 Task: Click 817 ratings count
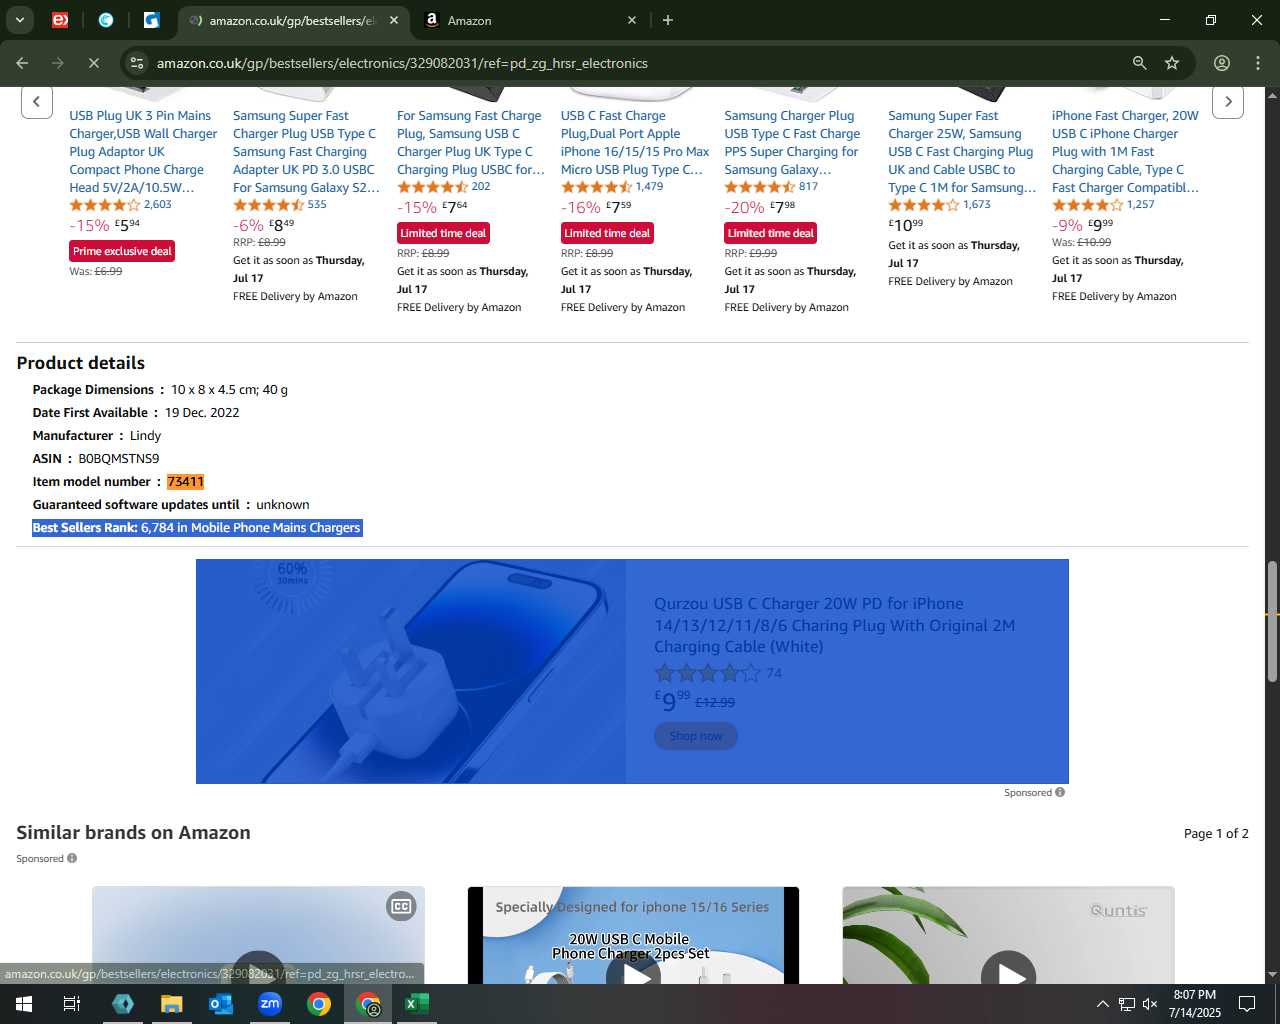pos(808,186)
